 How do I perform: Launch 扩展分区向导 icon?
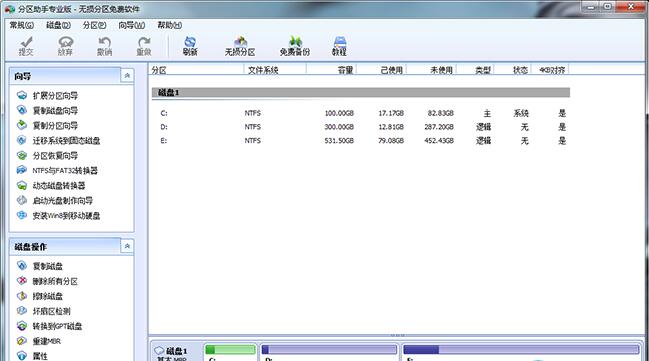tap(22, 96)
